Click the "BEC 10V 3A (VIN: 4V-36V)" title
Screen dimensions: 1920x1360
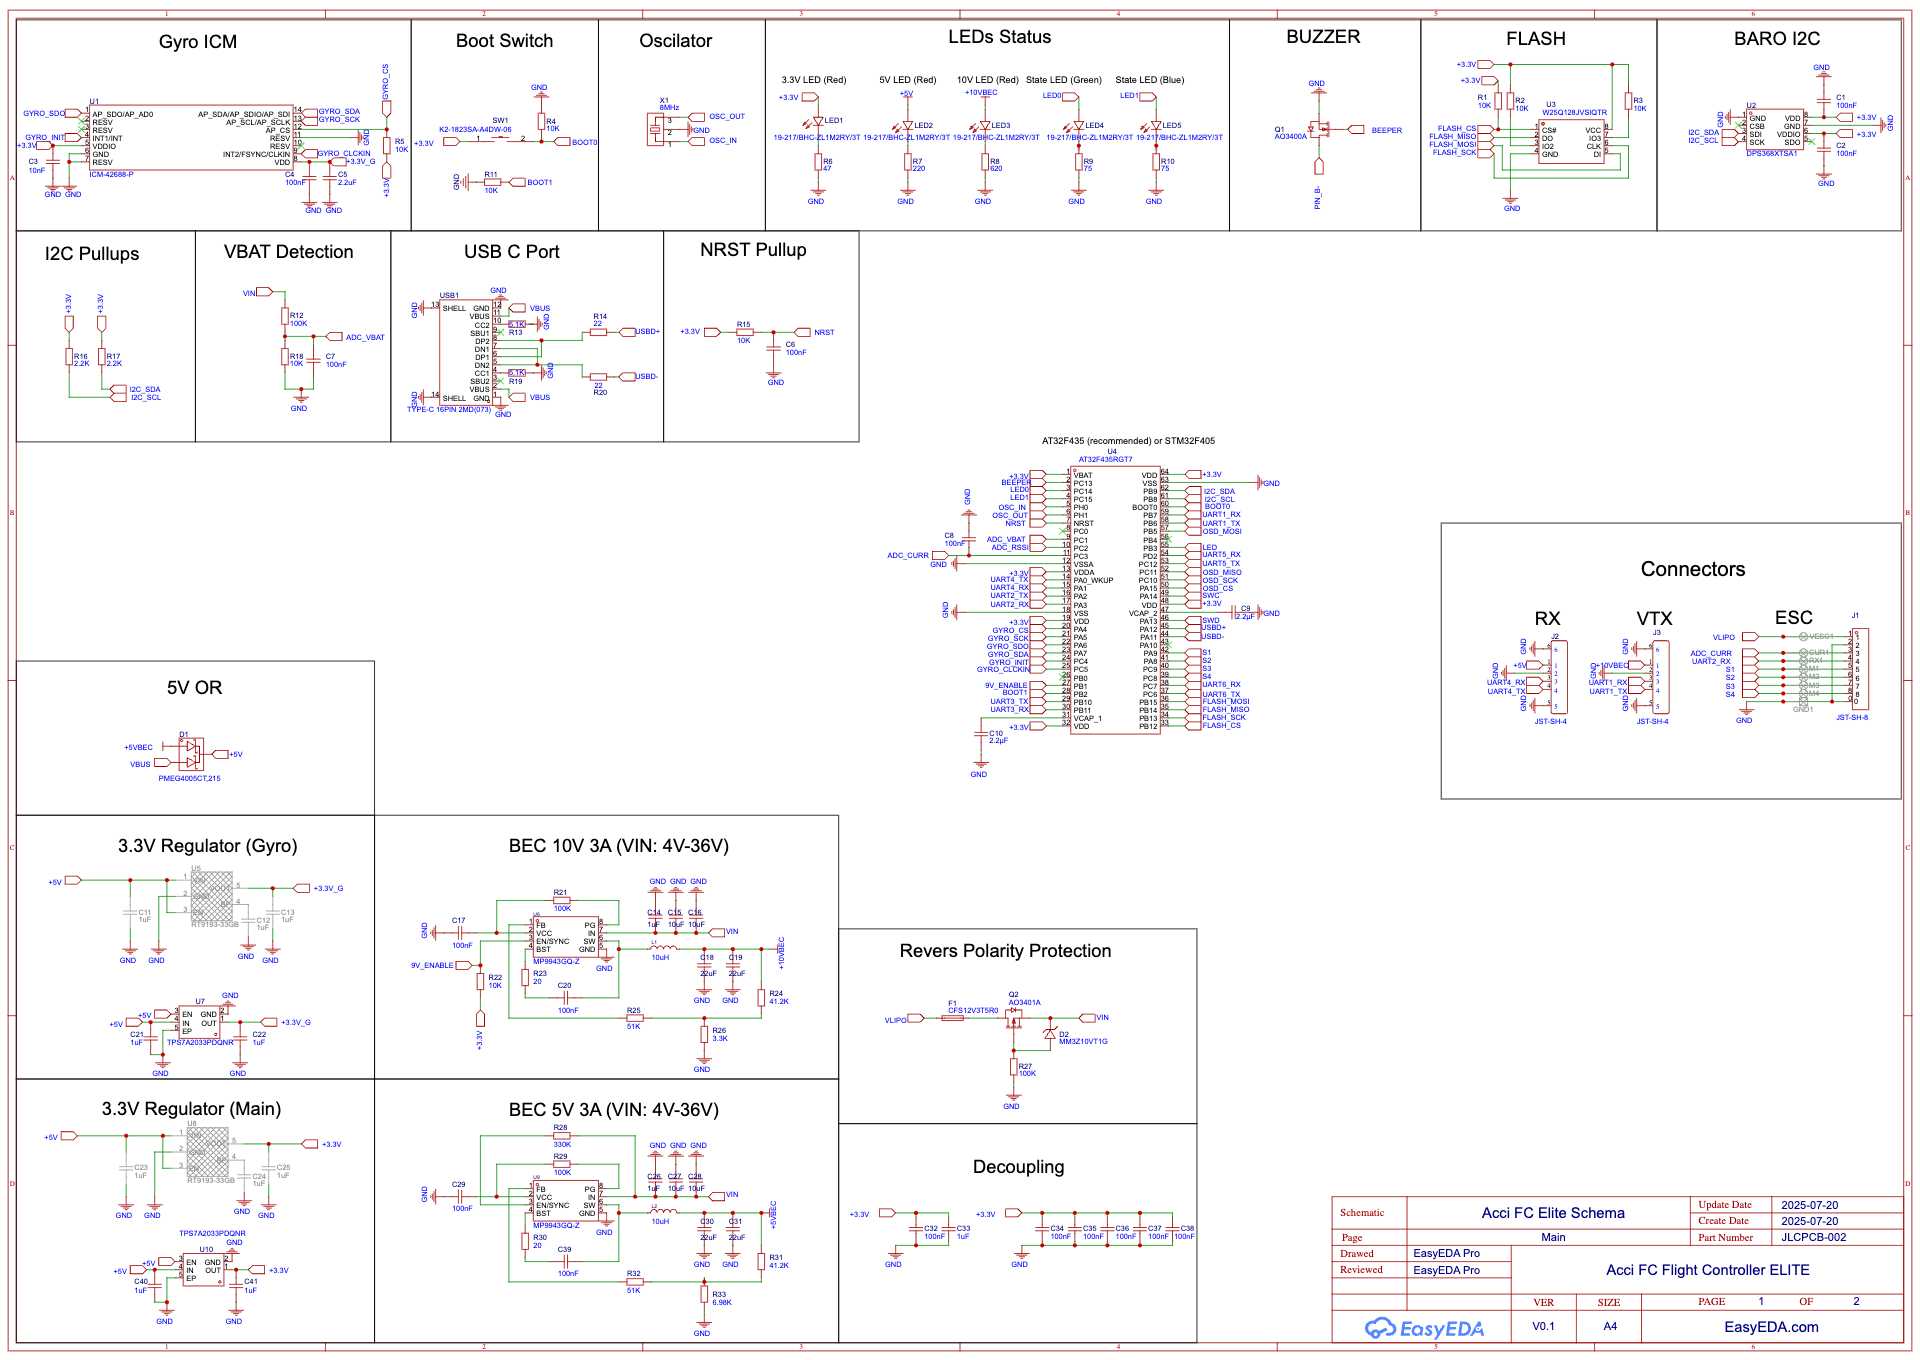(619, 846)
